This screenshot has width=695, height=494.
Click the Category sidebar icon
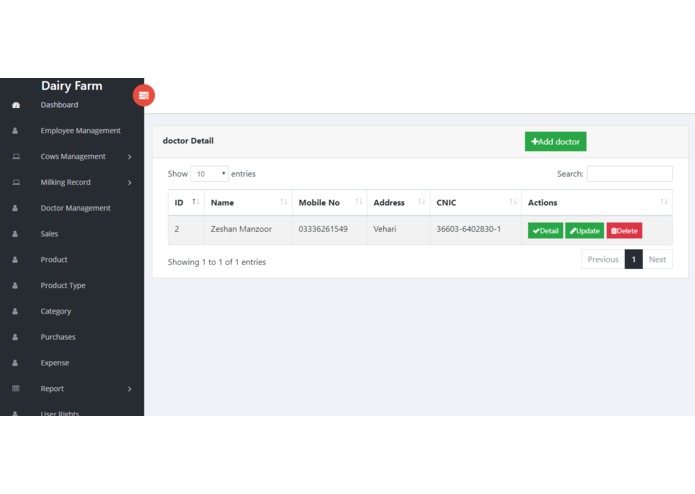coord(15,311)
